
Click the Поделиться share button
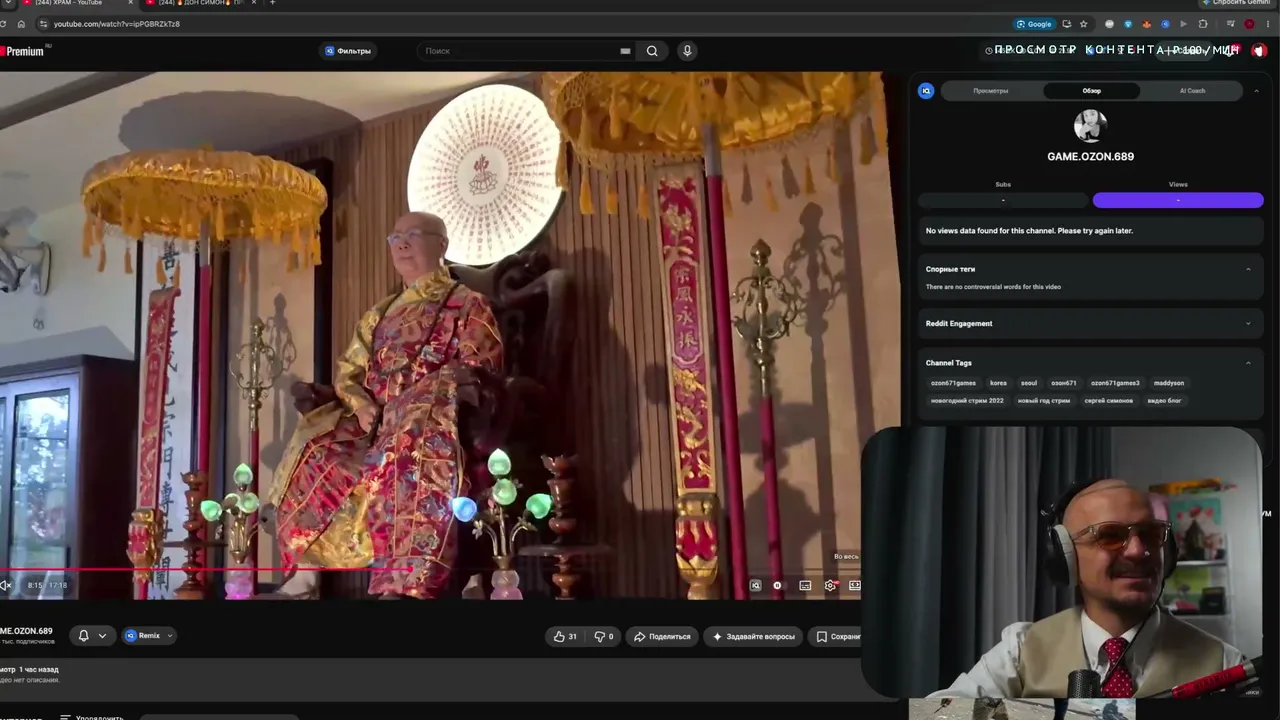point(663,636)
